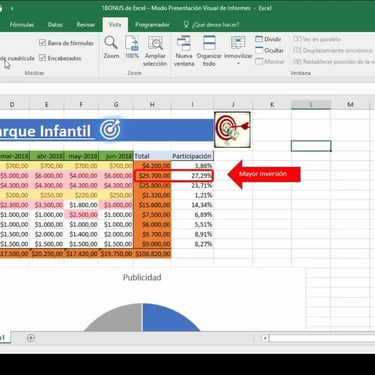The width and height of the screenshot is (375, 375).
Task: Select the $2.500,00 highlighted cell
Action: [x=81, y=215]
